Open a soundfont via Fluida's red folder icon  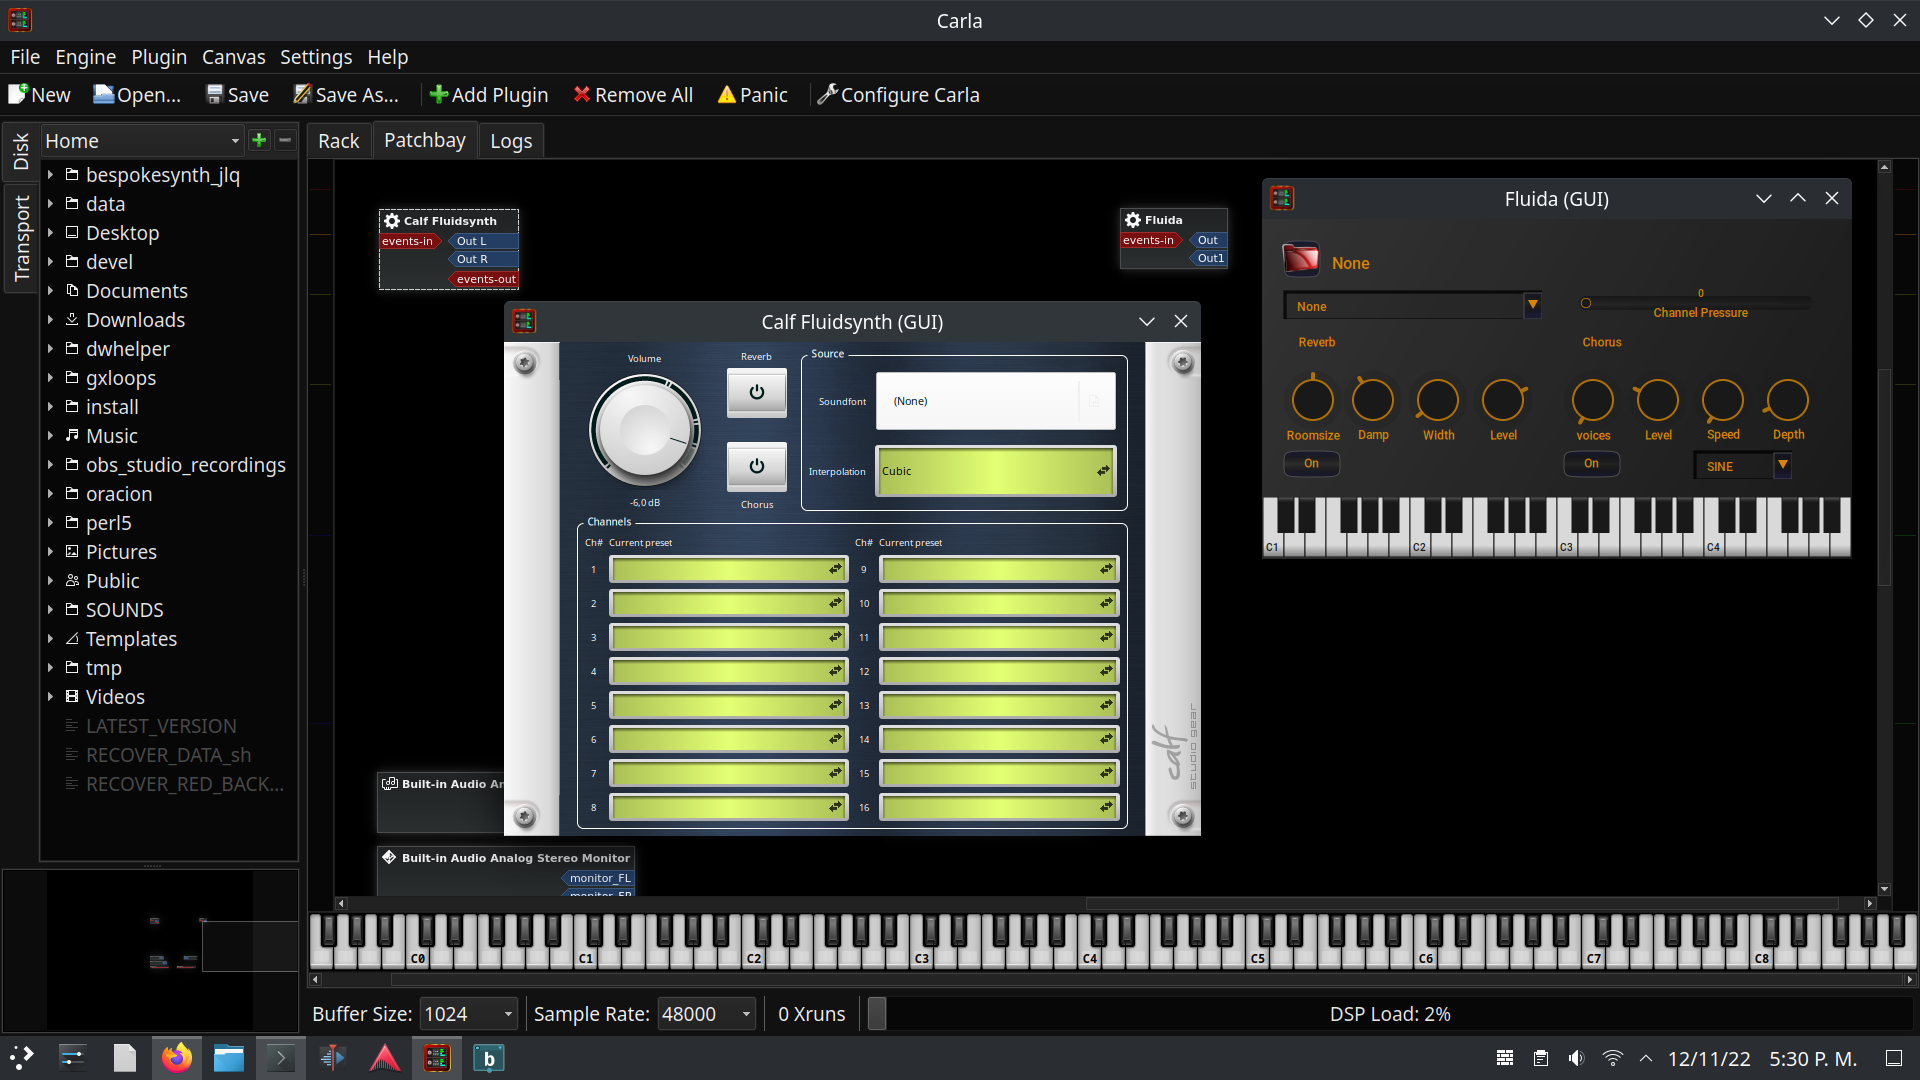click(x=1300, y=259)
